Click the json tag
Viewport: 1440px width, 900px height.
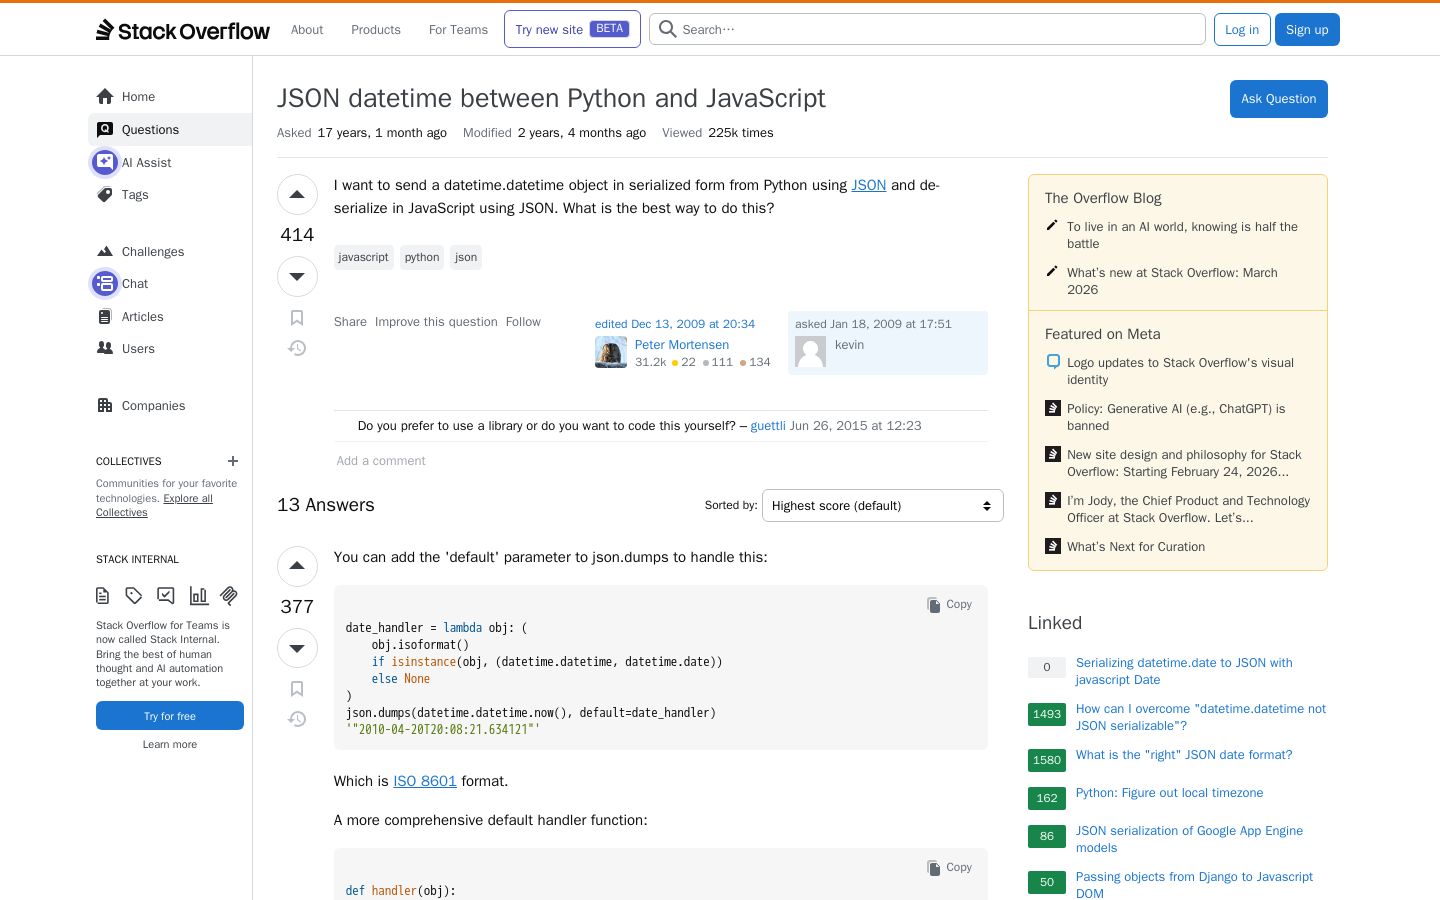point(466,257)
